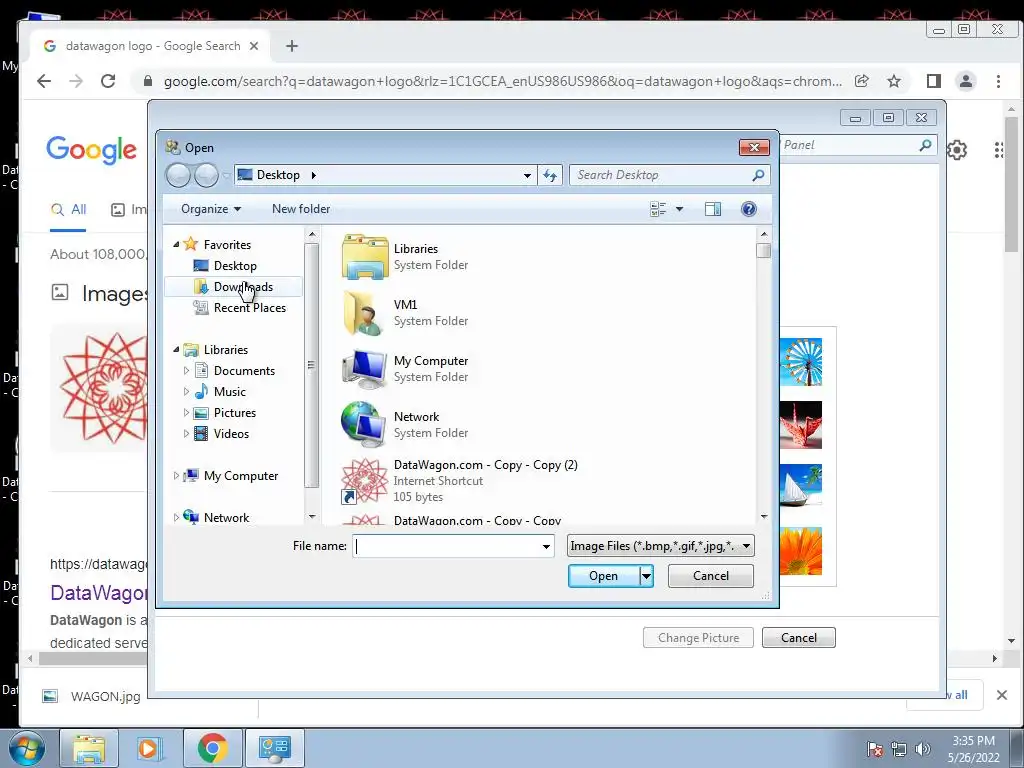Open the Image Files type filter dropdown
Screen dimensions: 1024x768
tap(660, 546)
